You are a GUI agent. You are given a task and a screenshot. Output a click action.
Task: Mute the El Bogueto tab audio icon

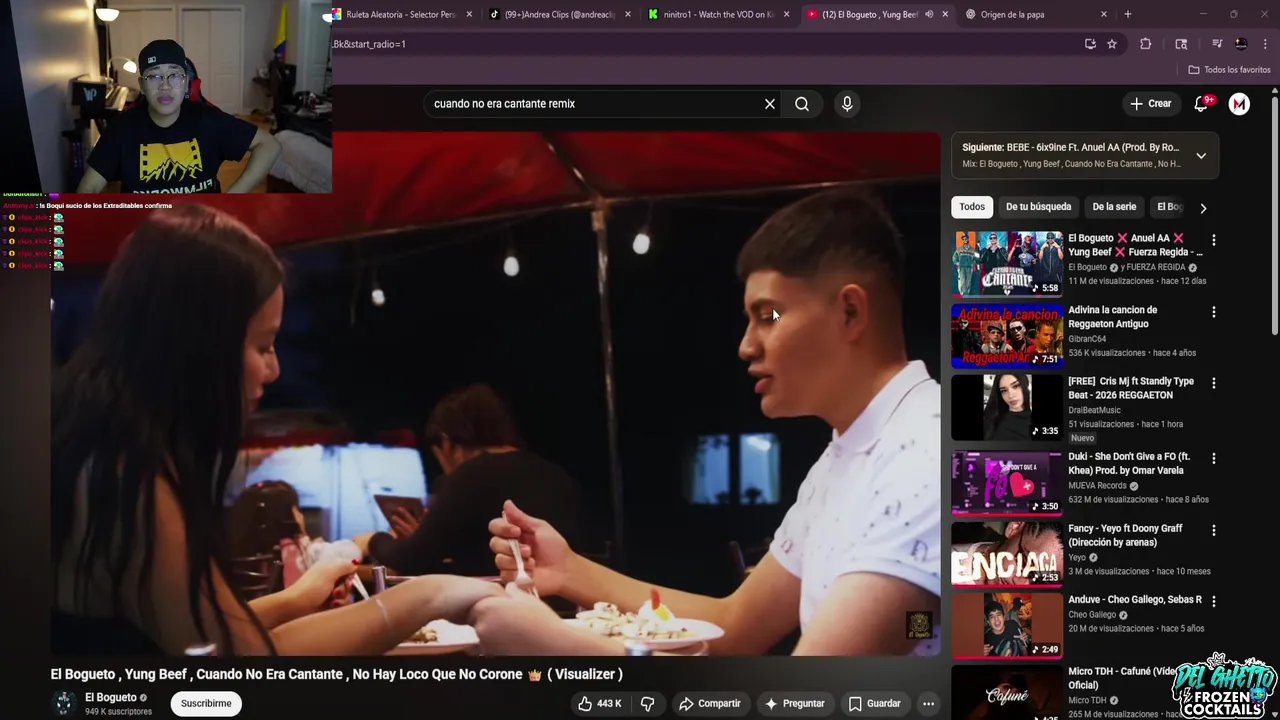(x=928, y=14)
